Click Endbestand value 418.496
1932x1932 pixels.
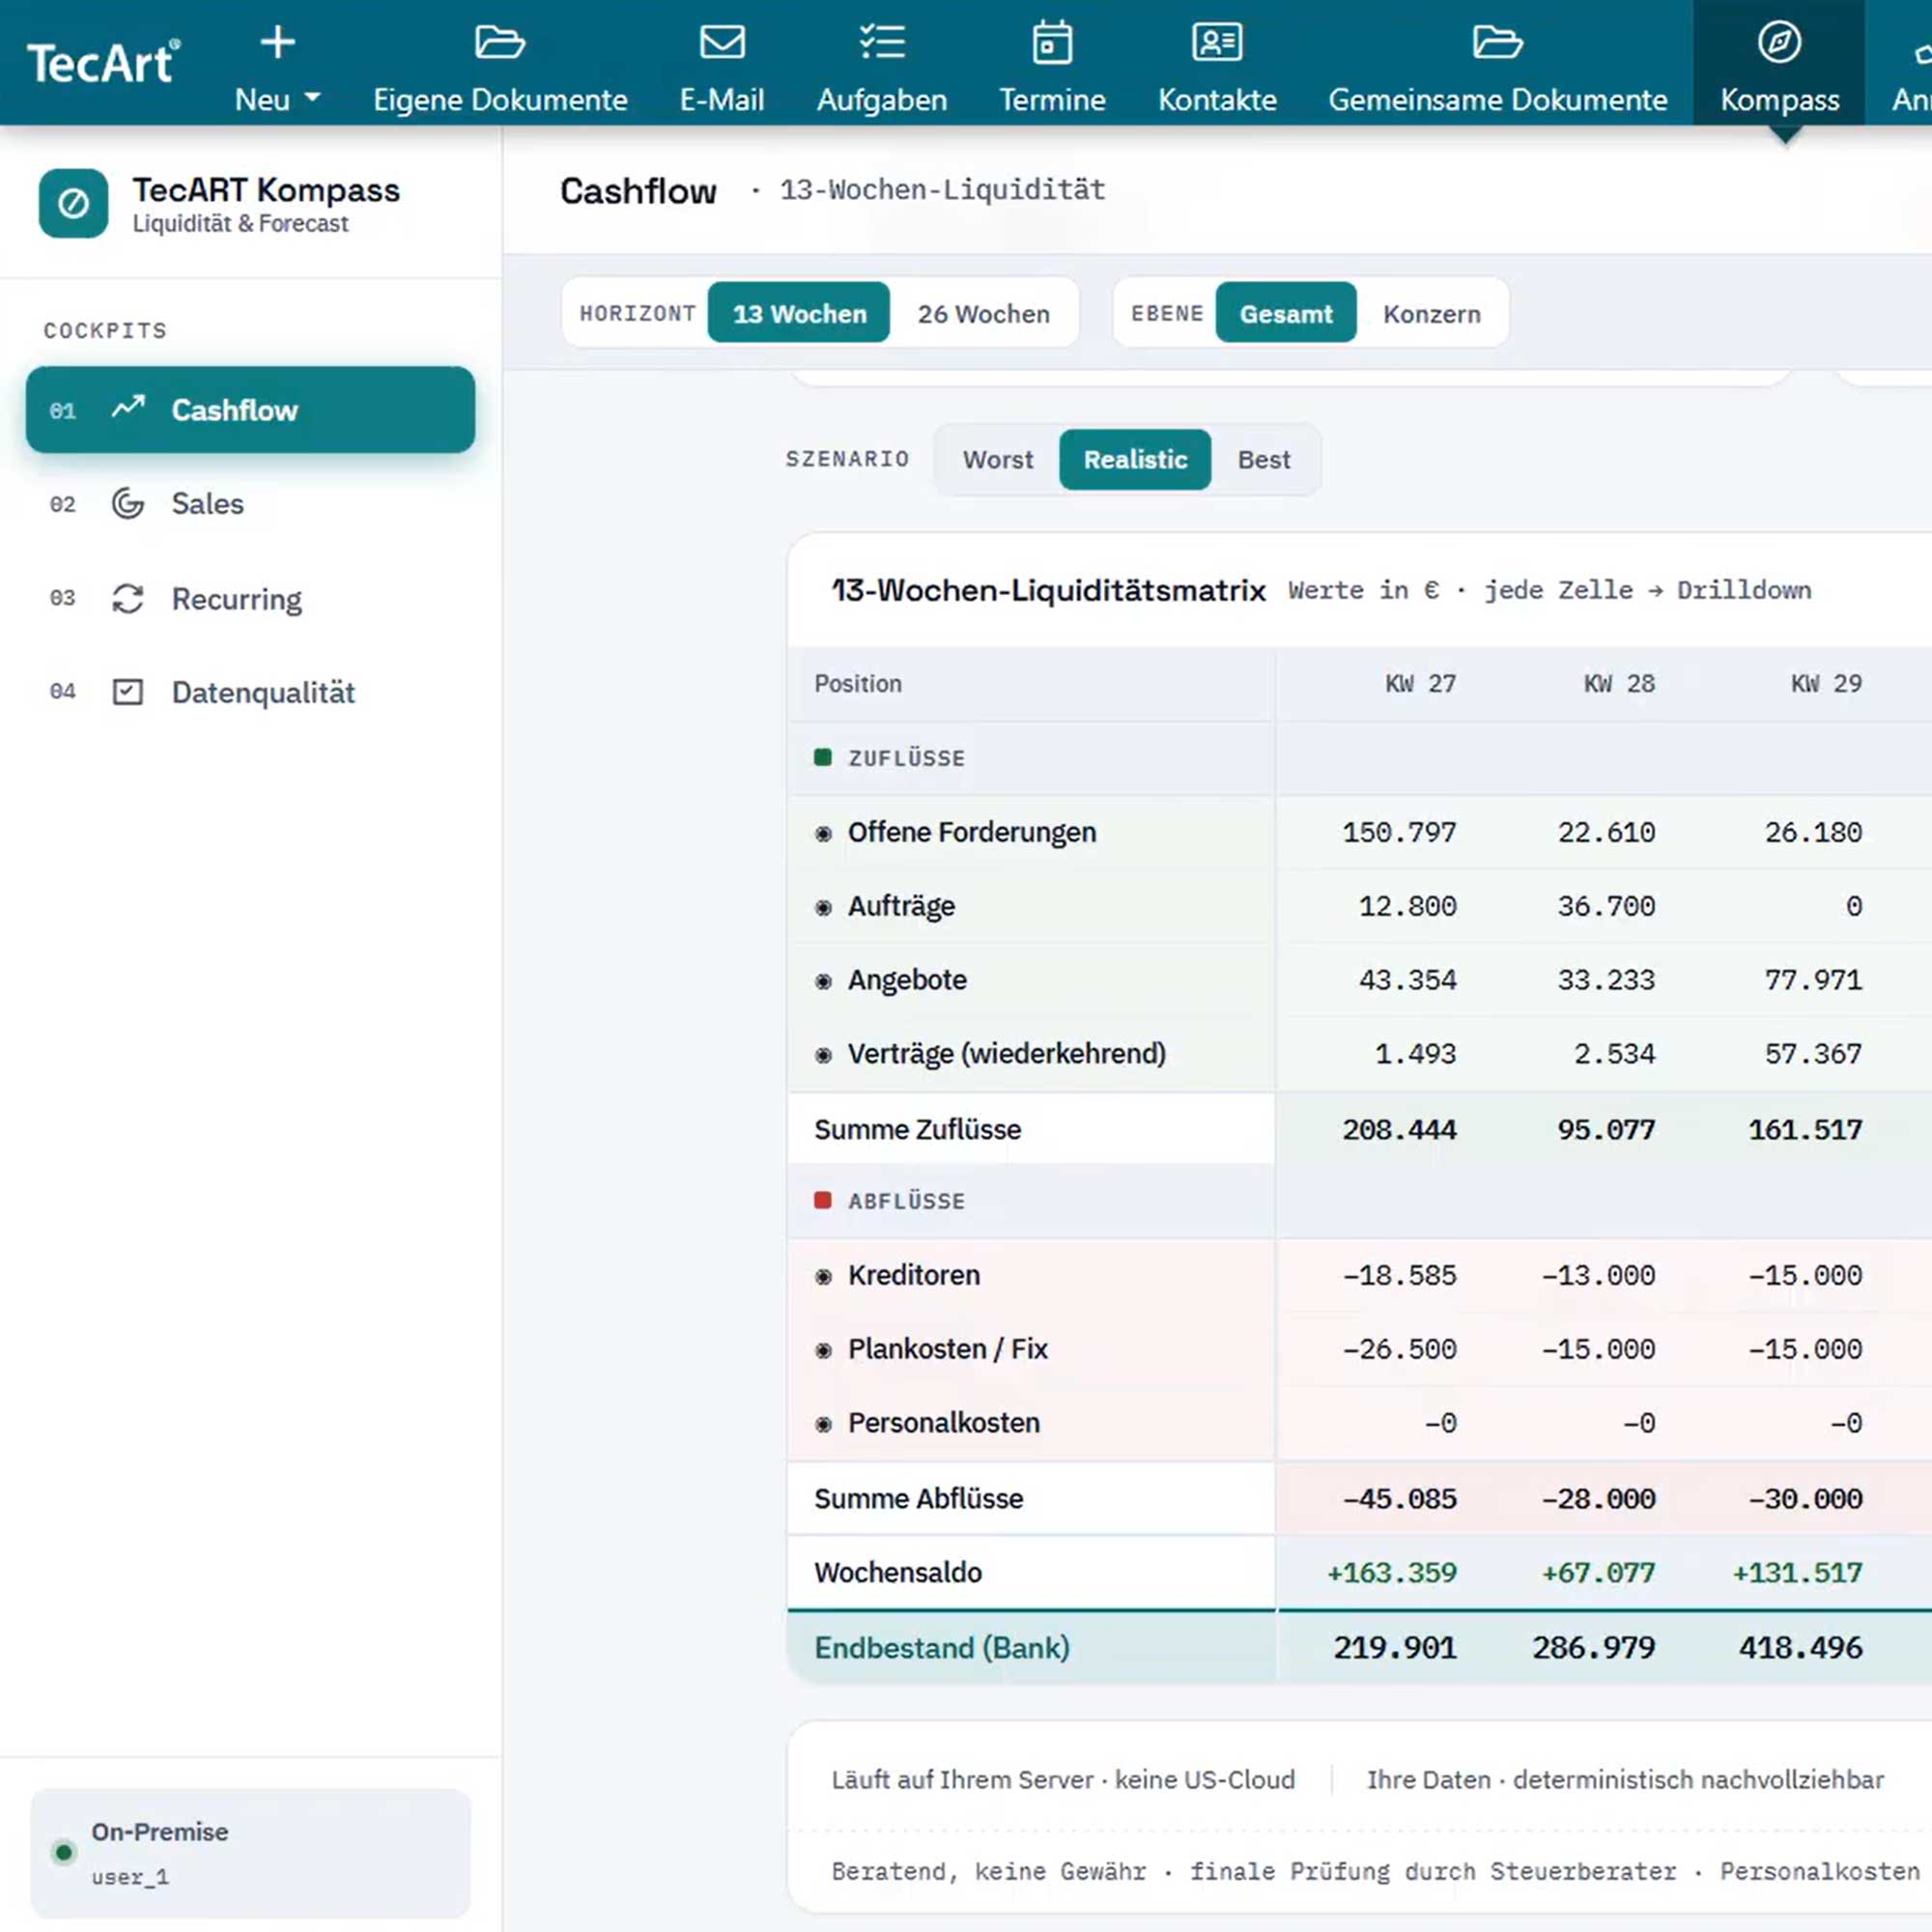click(x=1801, y=1647)
